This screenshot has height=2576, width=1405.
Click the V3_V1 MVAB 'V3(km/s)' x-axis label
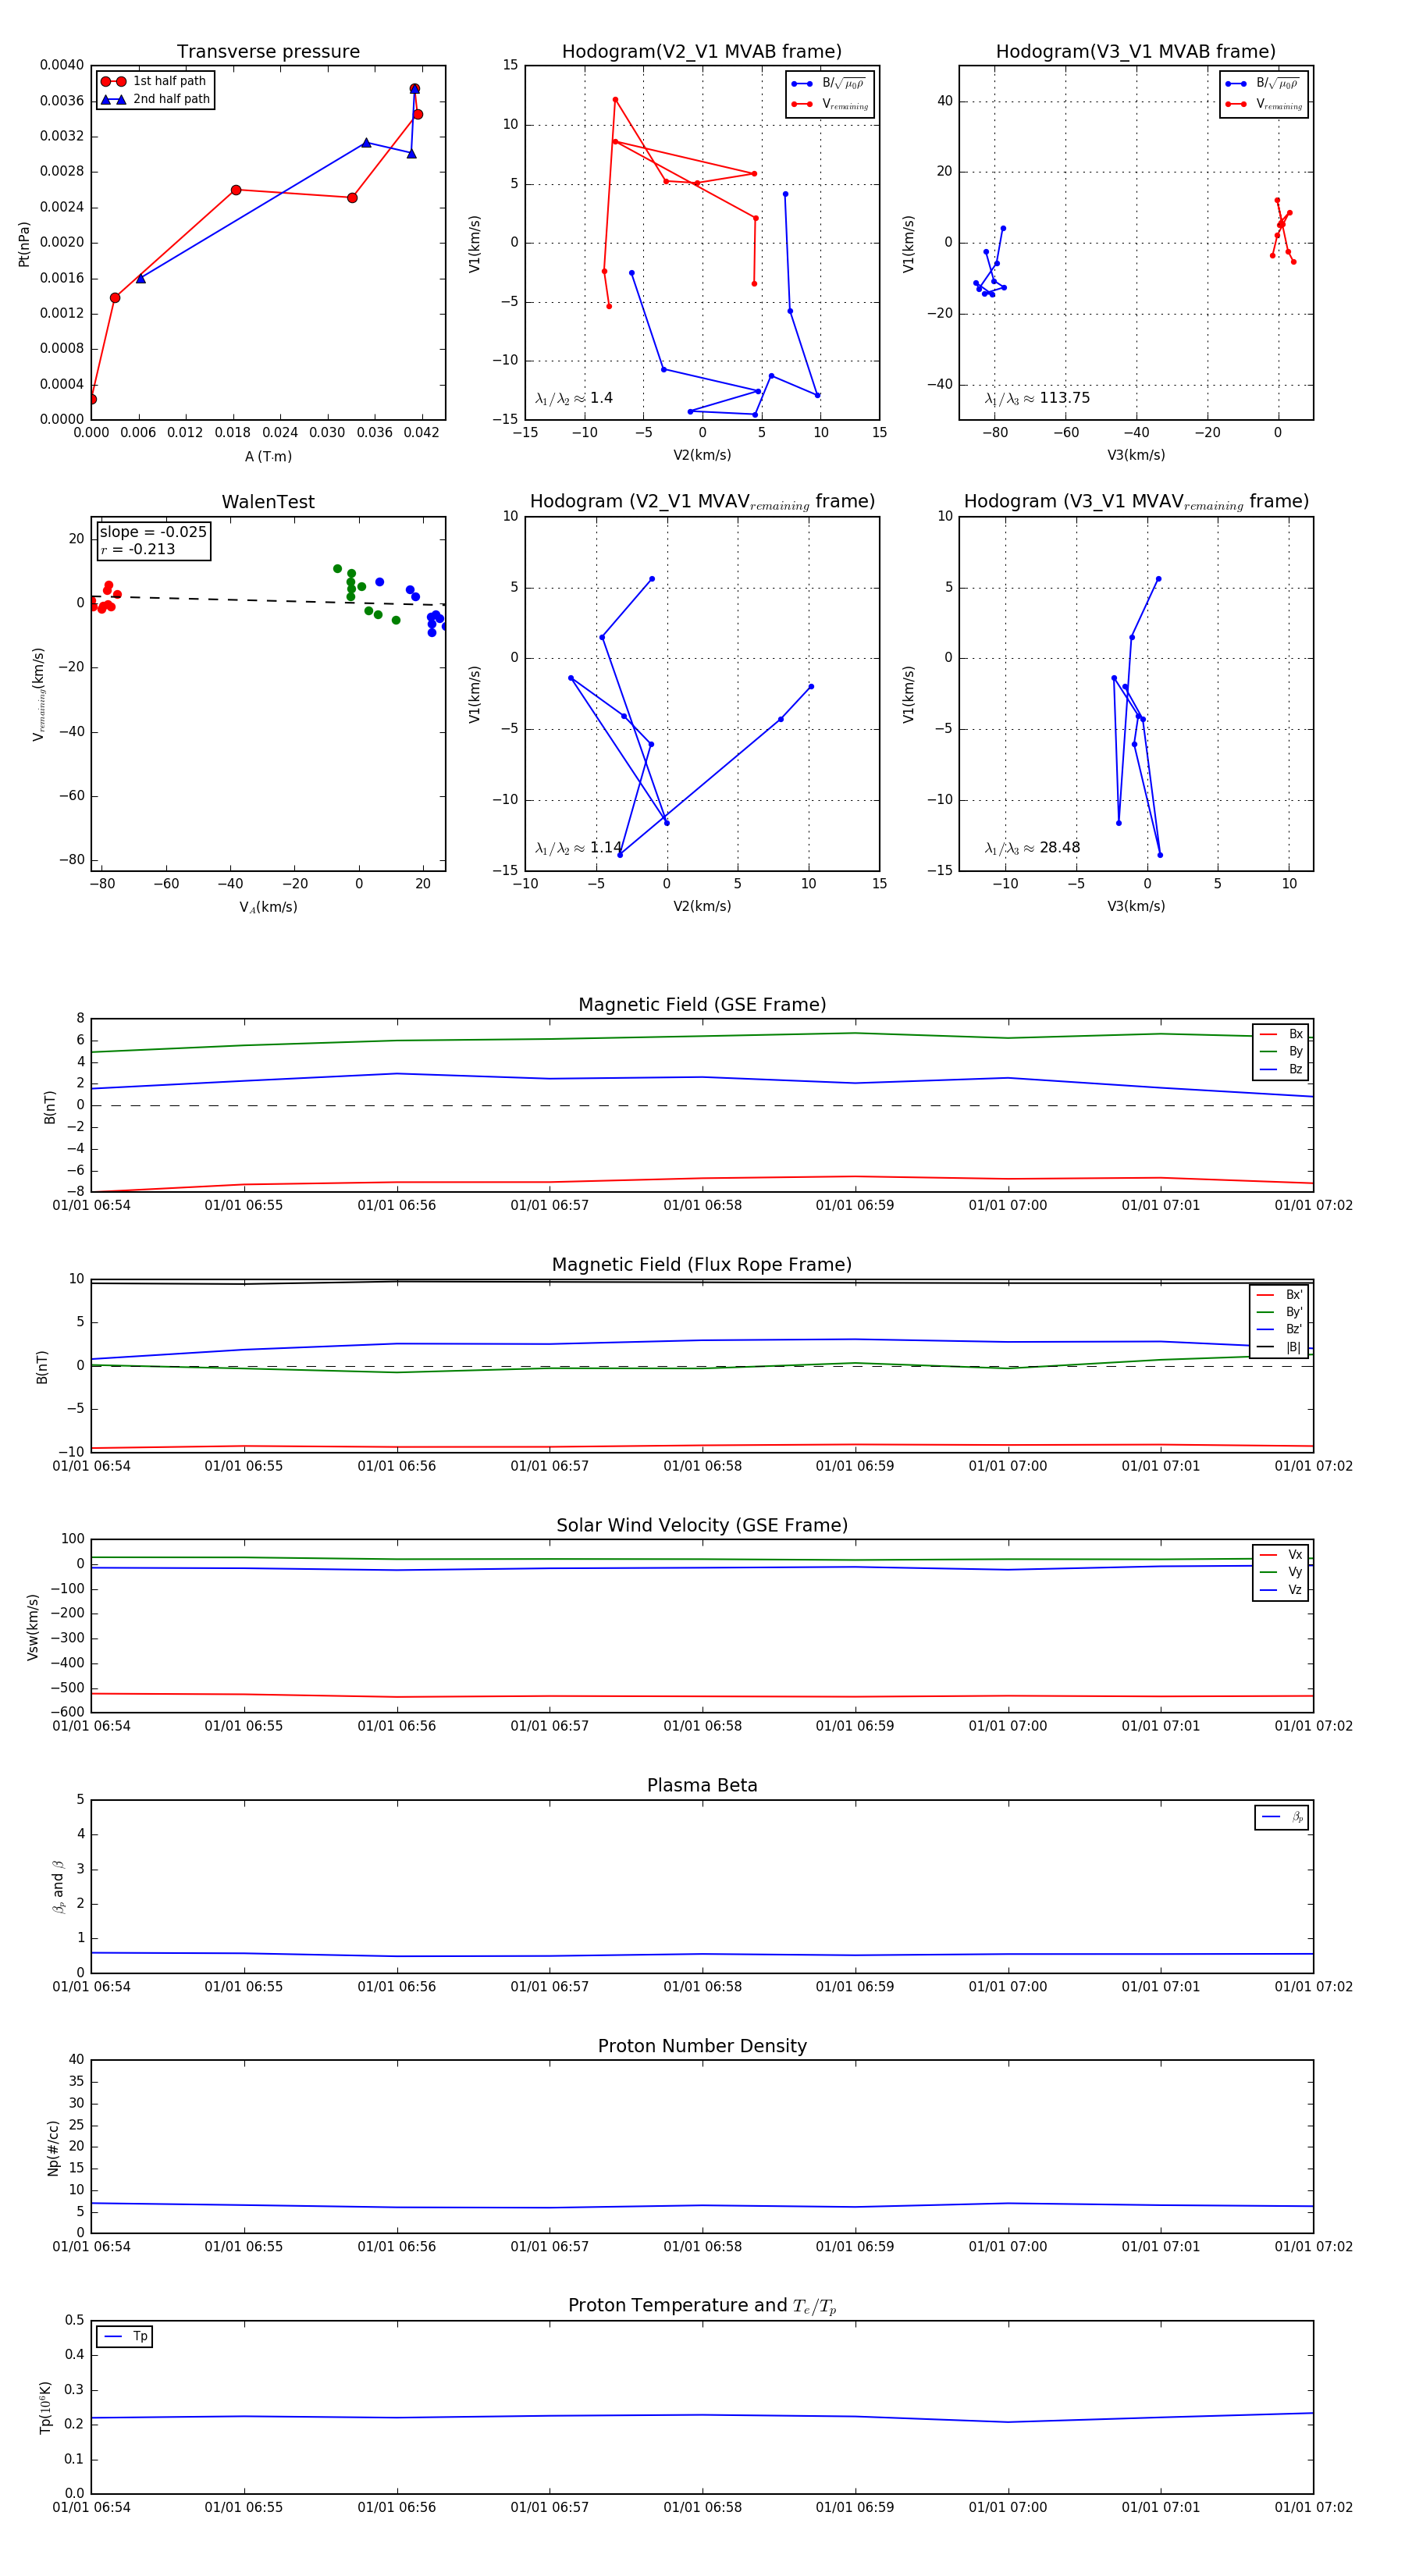[1136, 456]
